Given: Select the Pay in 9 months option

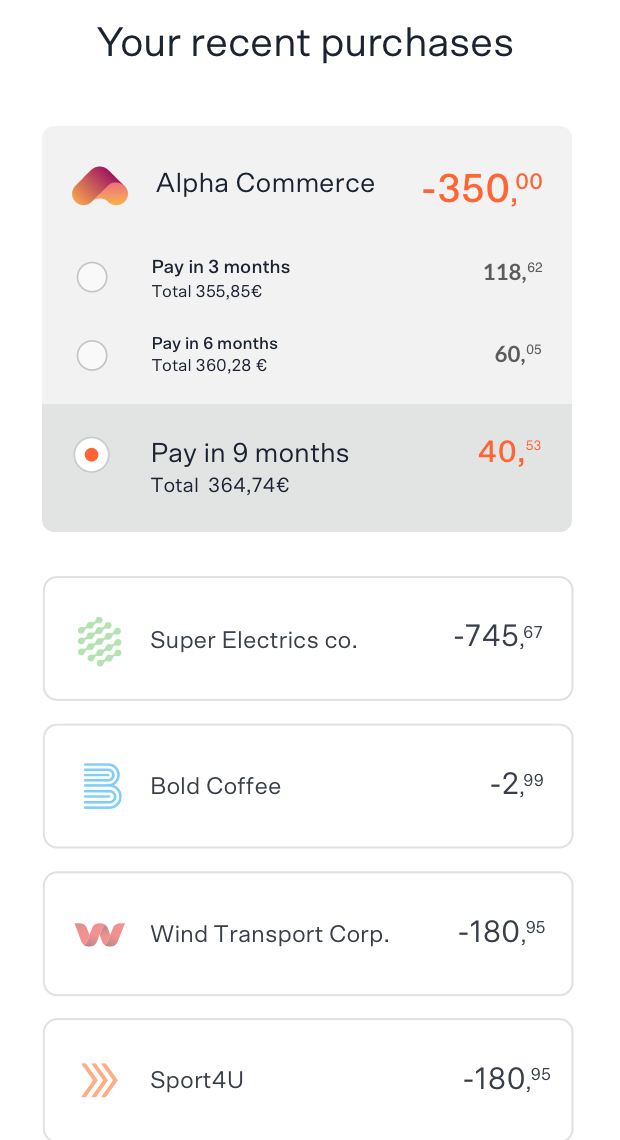Looking at the screenshot, I should point(91,454).
